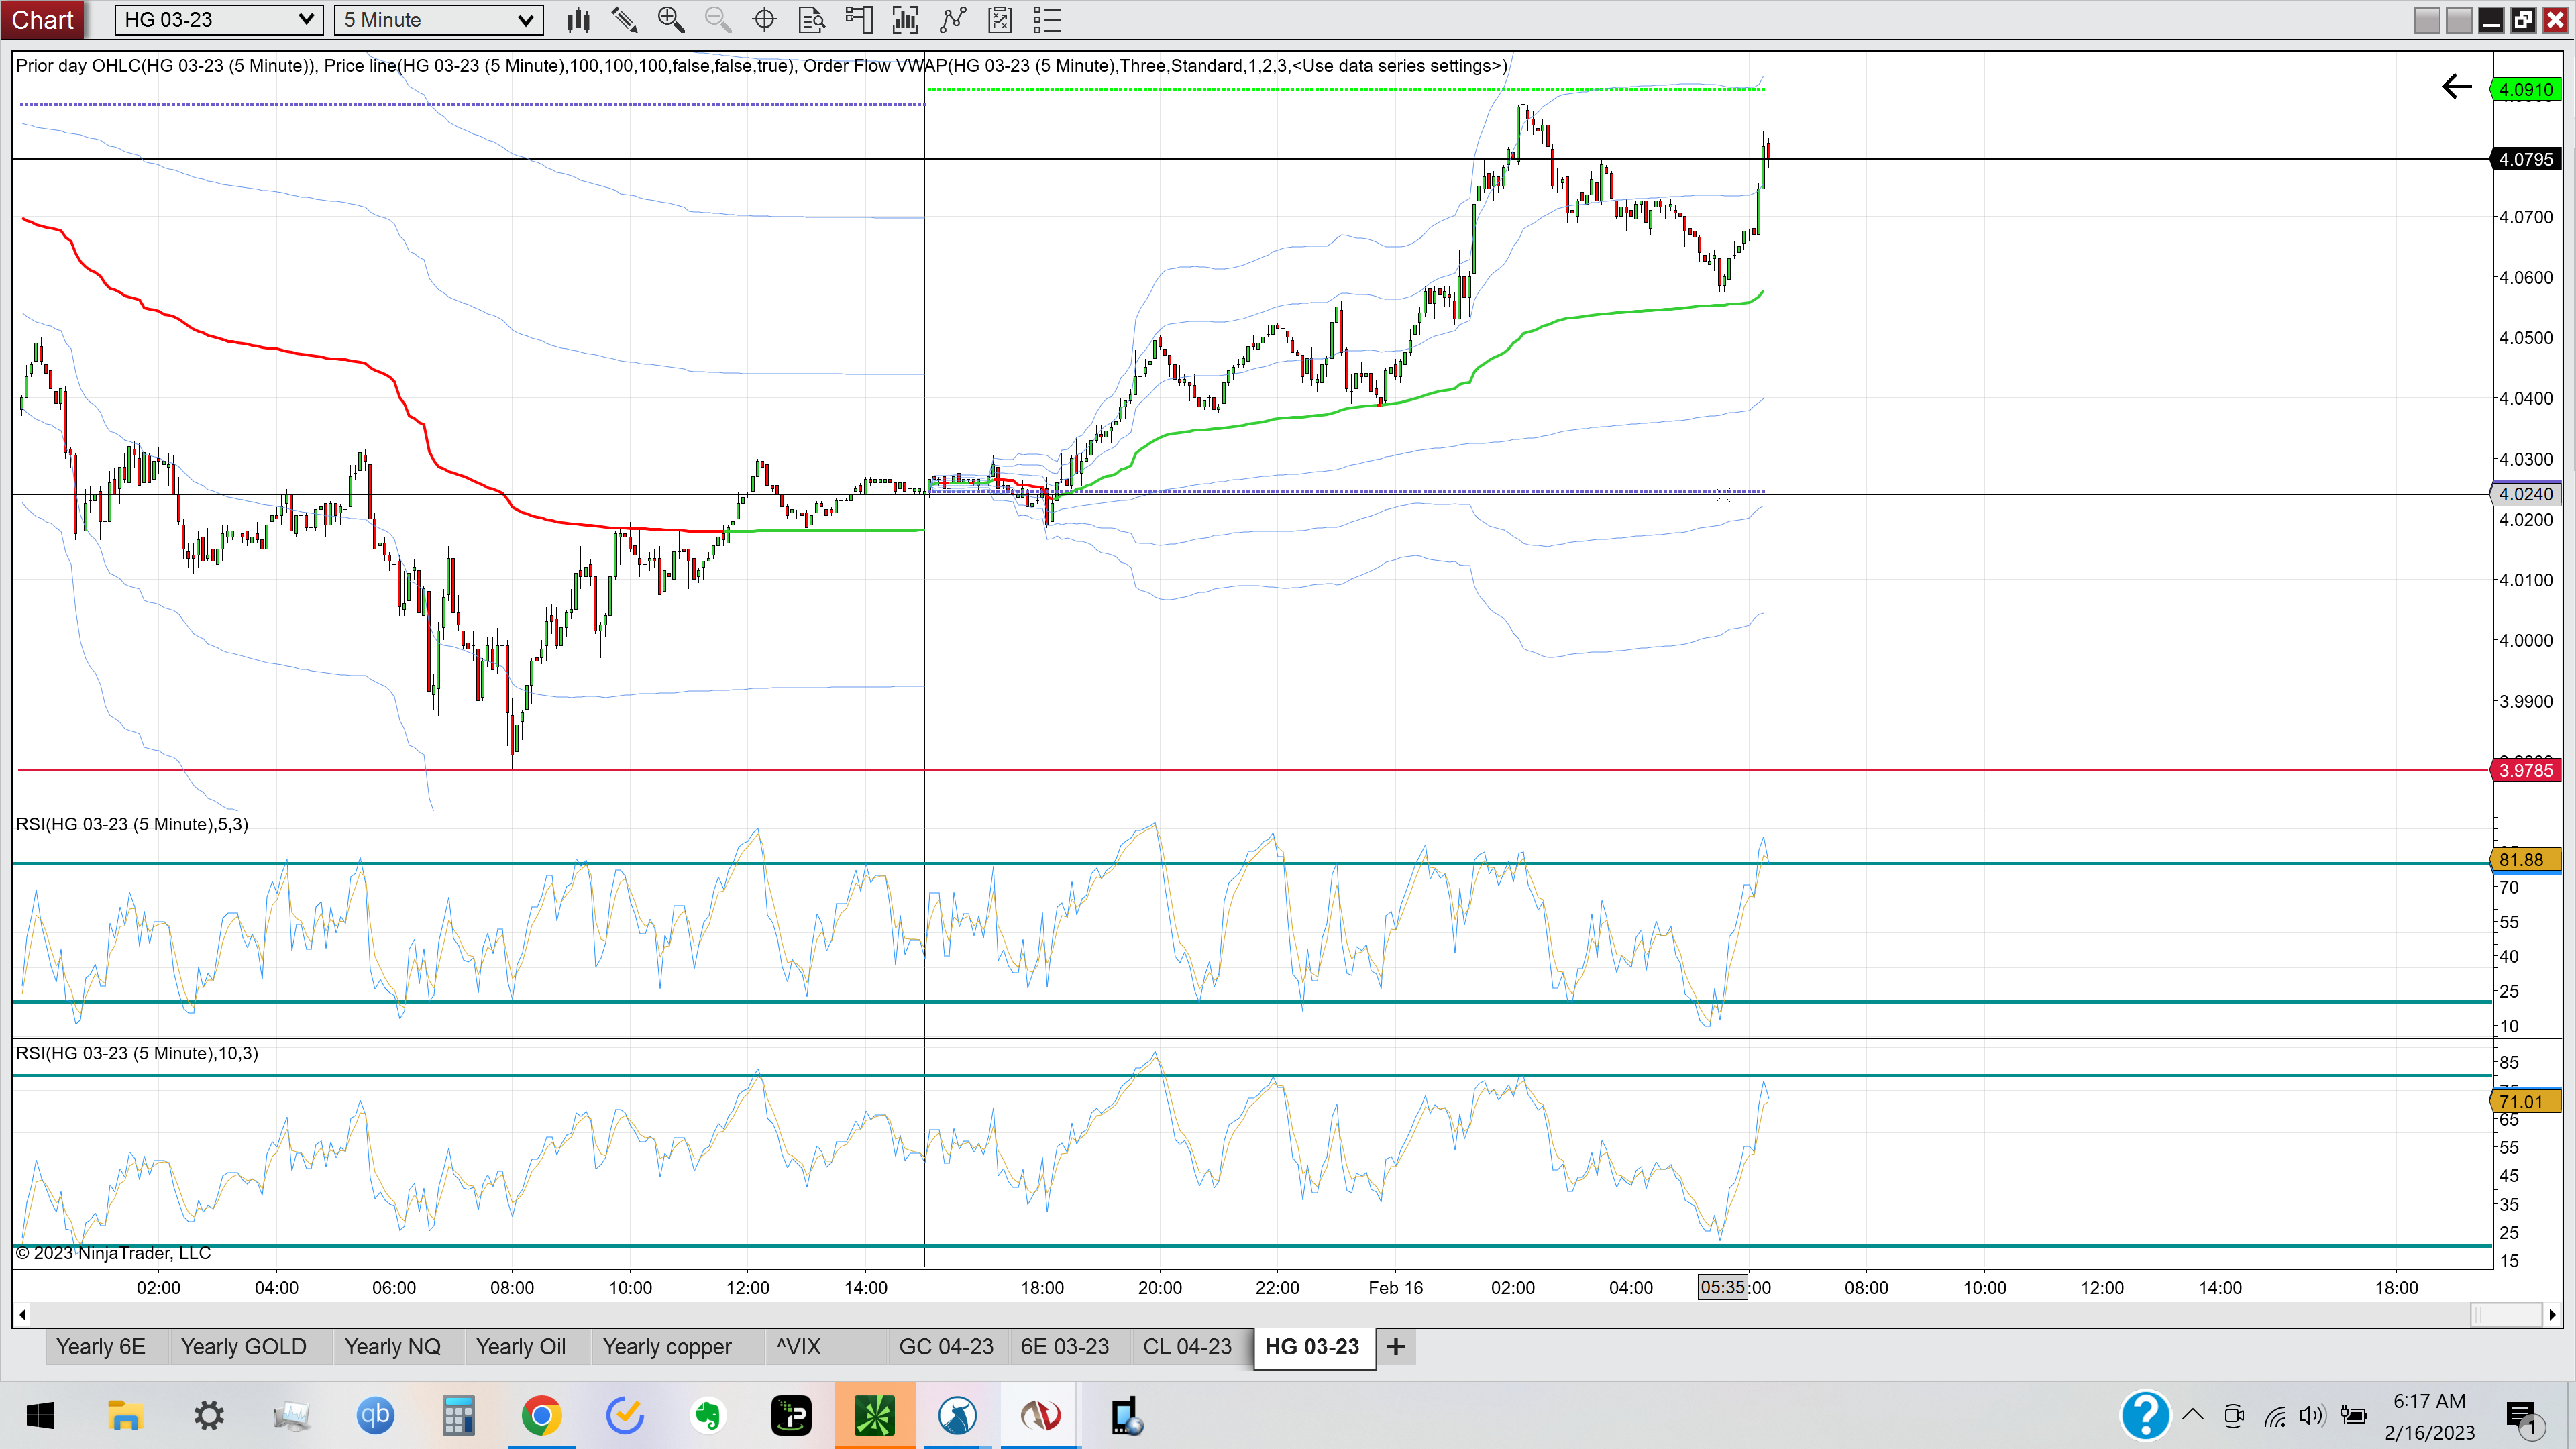Open the indicators line-graph icon
The height and width of the screenshot is (1449, 2576).
tap(953, 20)
